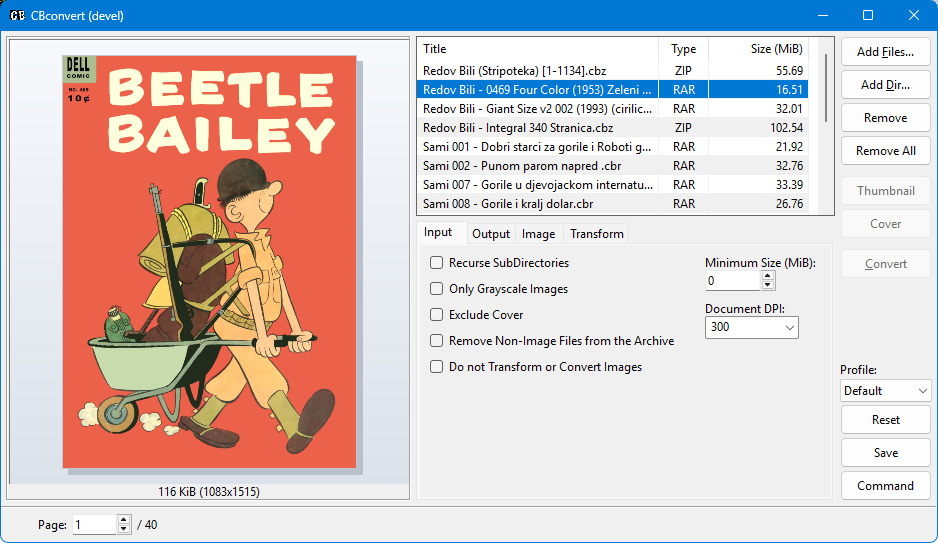Expand the Profile dropdown showing Default
The image size is (938, 543).
coord(885,391)
